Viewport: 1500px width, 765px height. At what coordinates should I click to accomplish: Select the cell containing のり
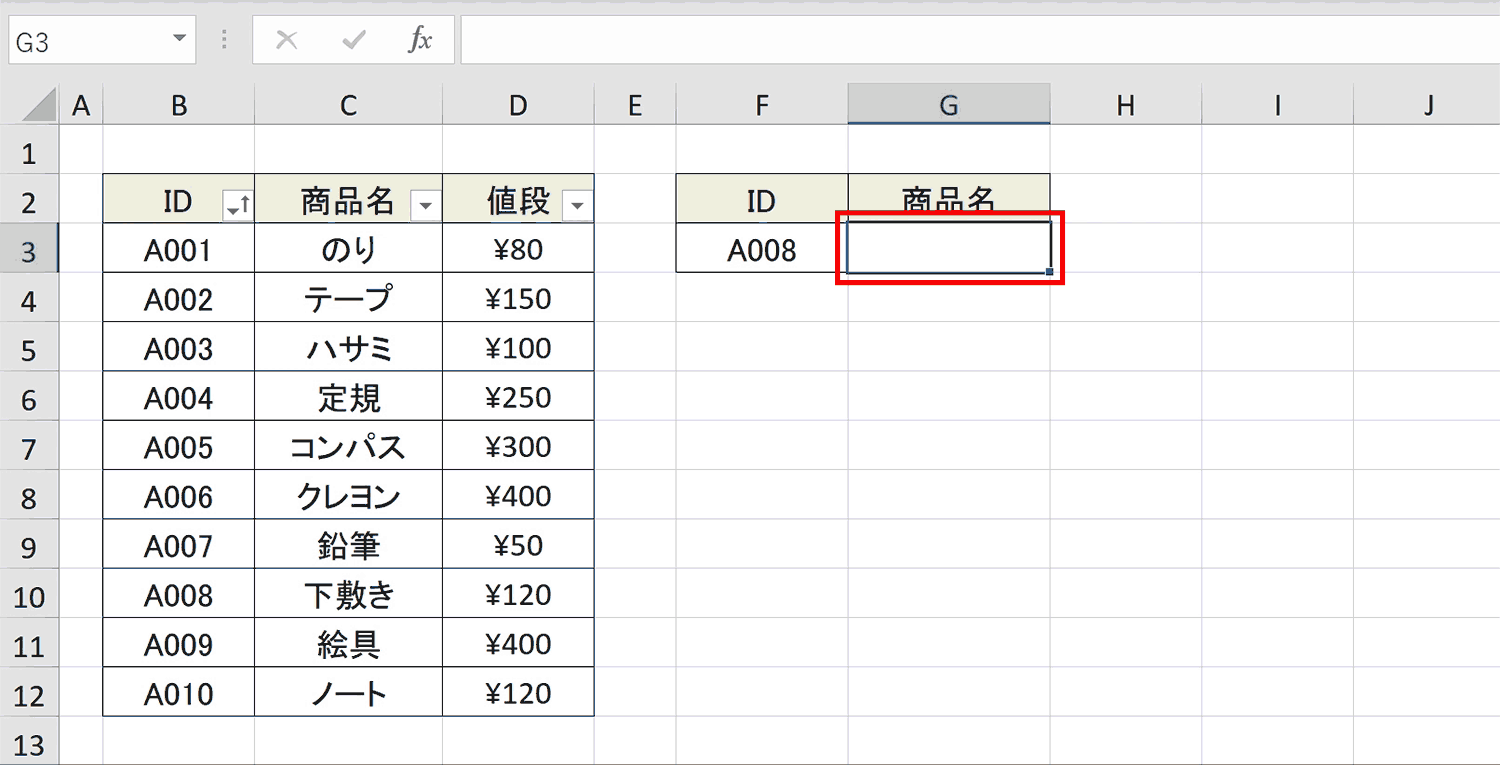coord(348,249)
